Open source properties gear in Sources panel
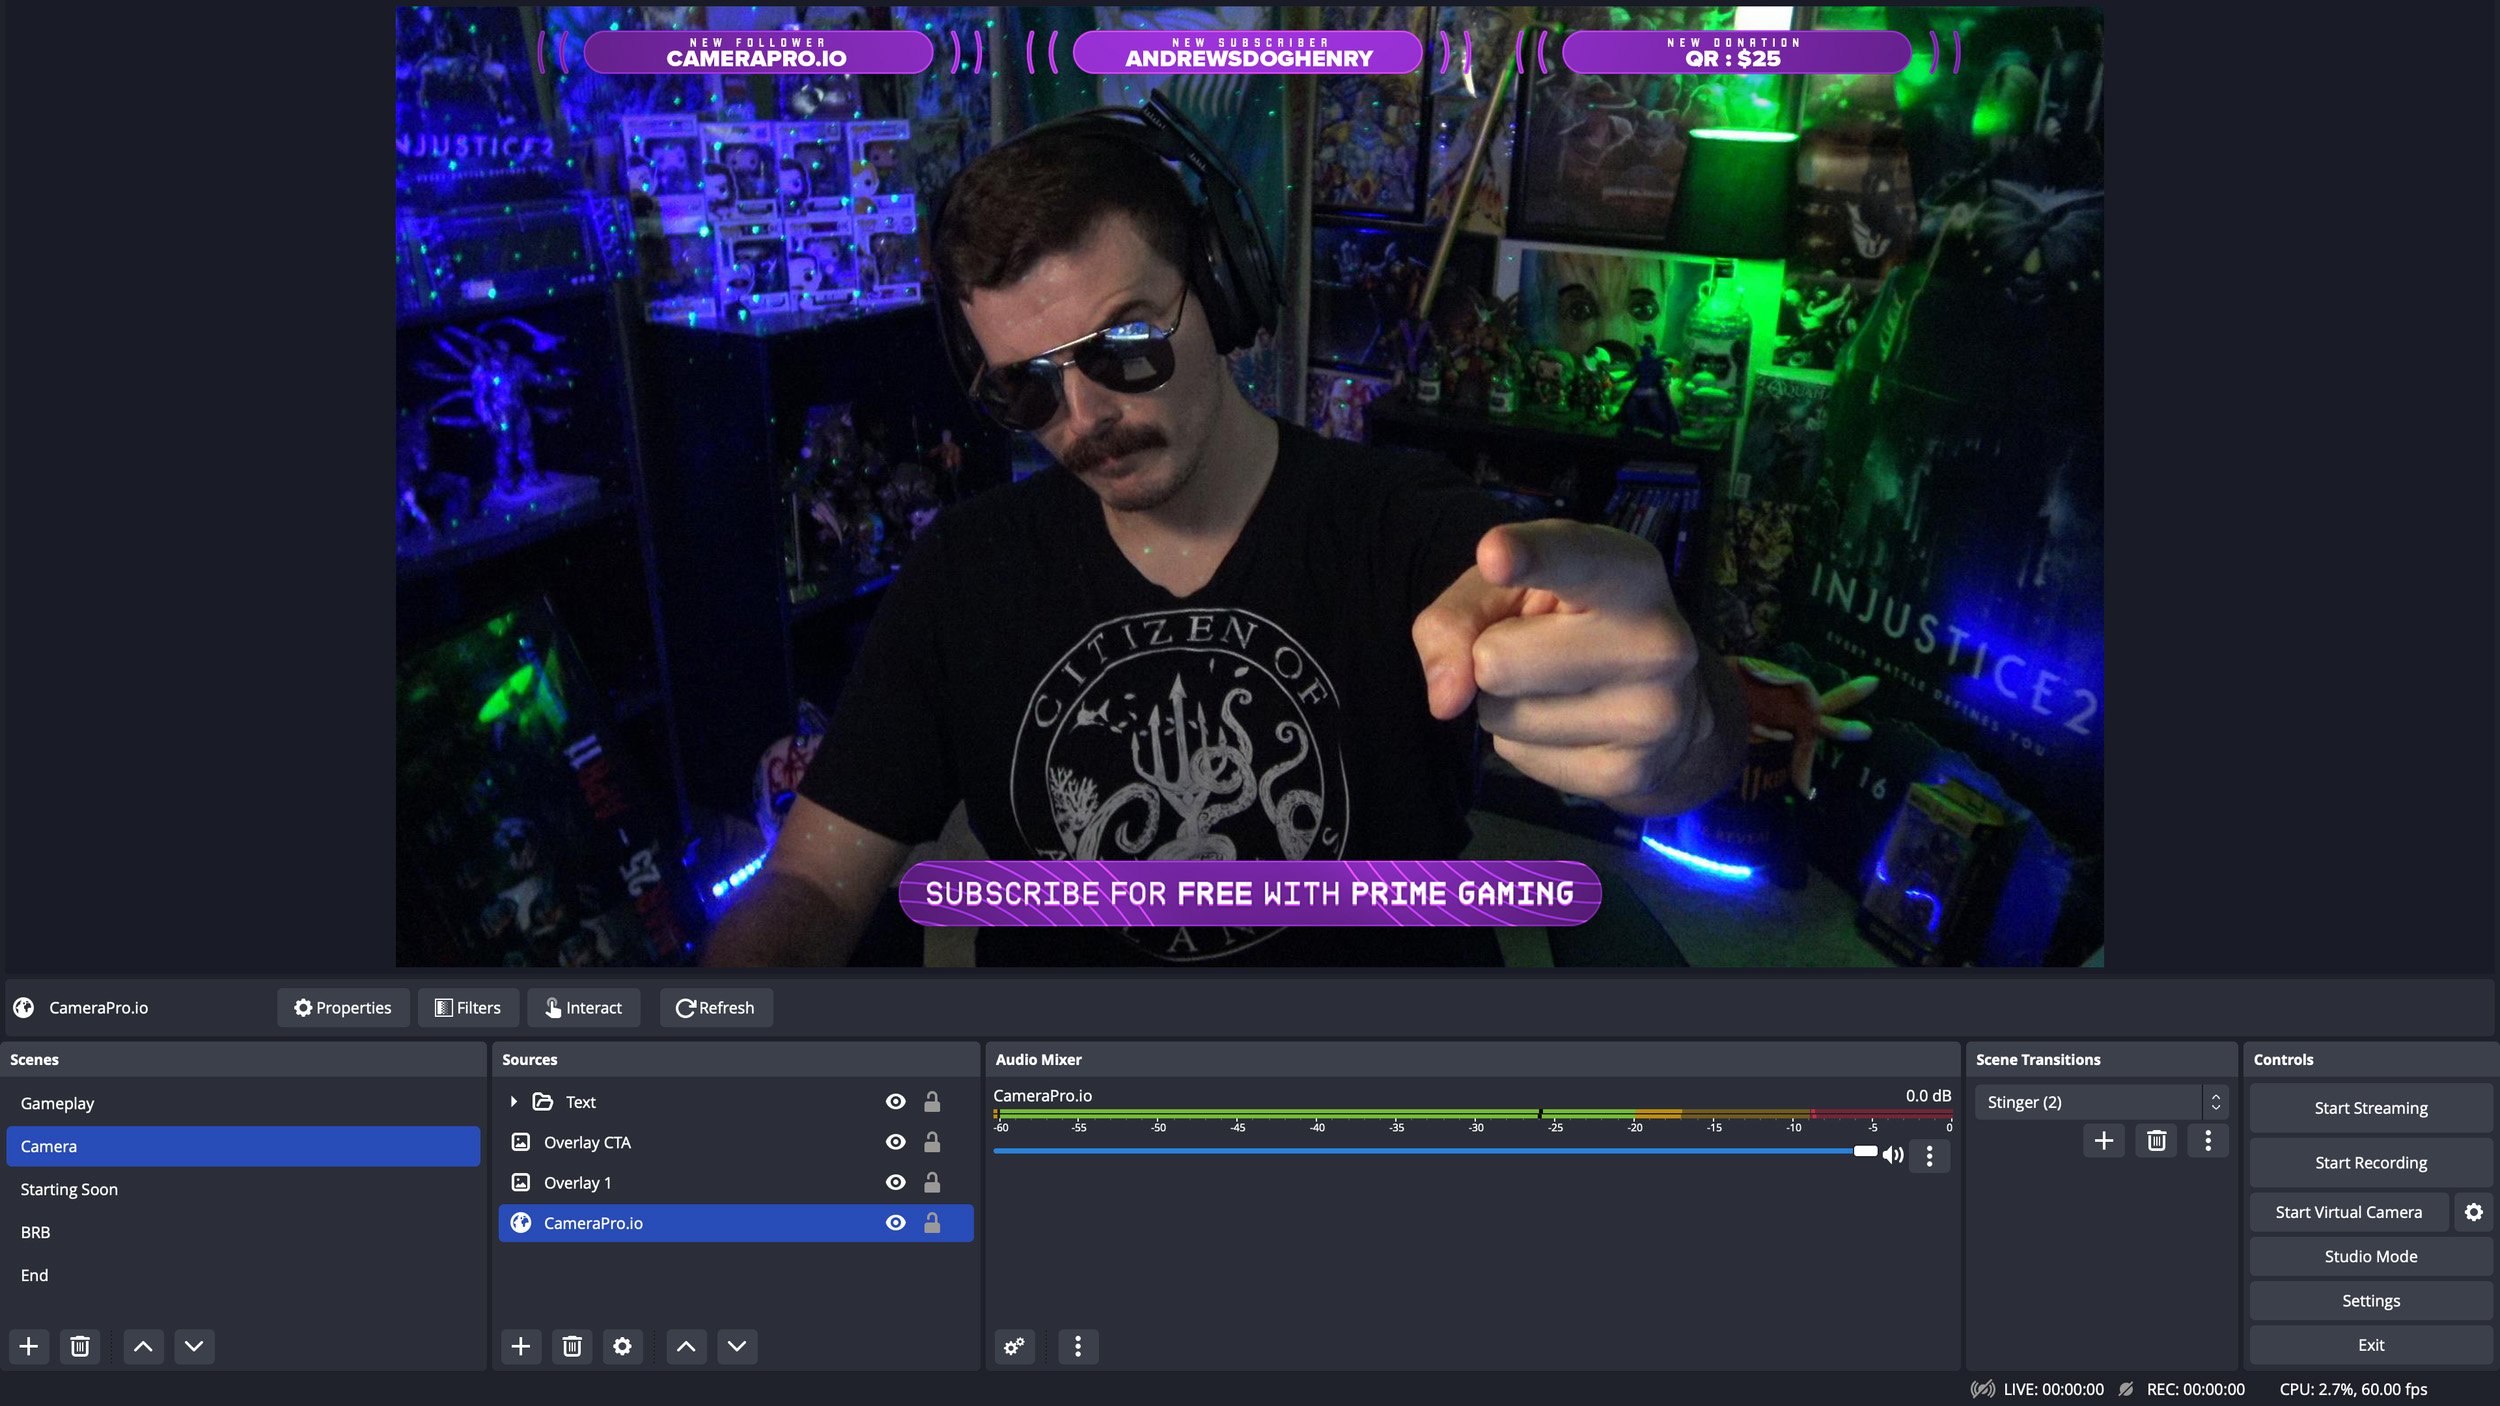Viewport: 2500px width, 1406px height. coord(622,1346)
